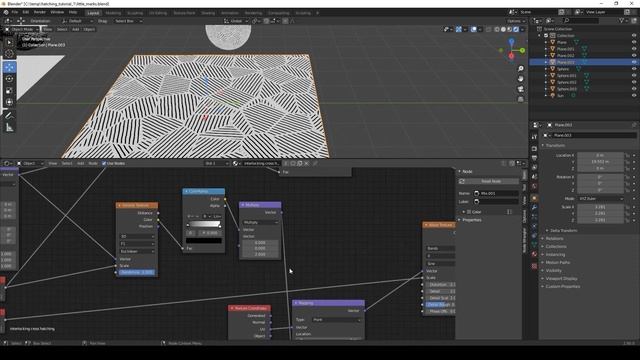The image size is (640, 360).
Task: Switch viewport to wireframe shading
Action: point(497,29)
